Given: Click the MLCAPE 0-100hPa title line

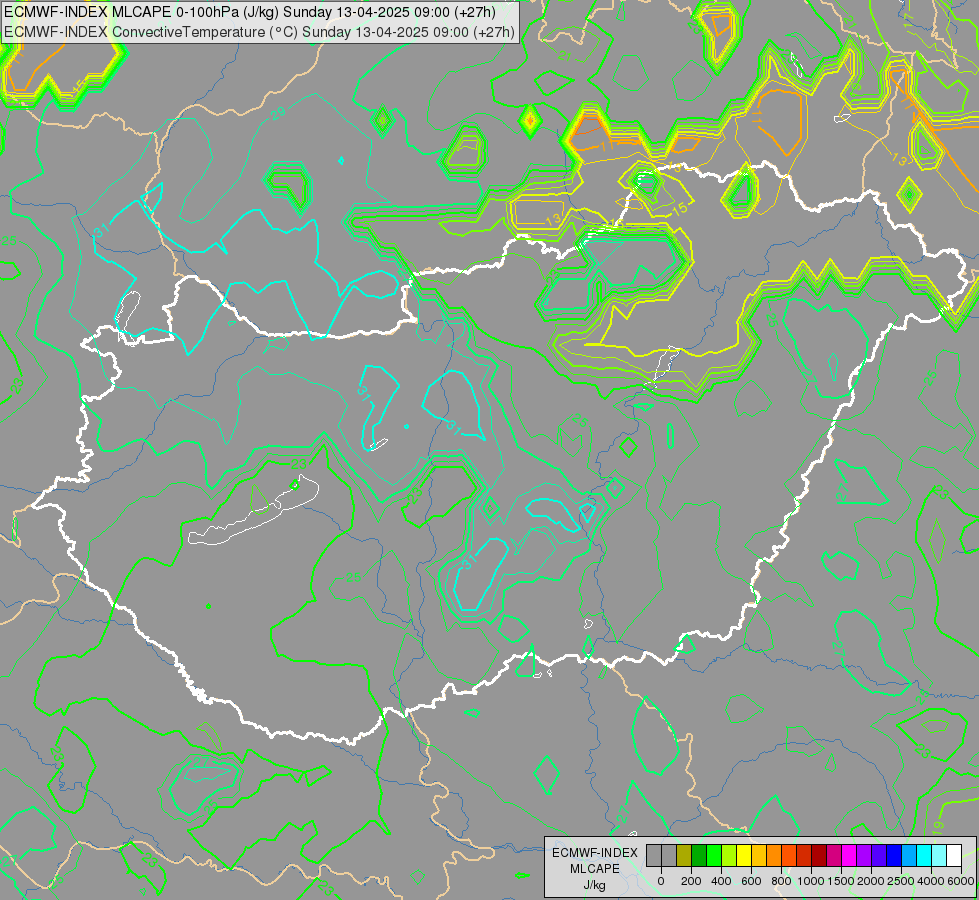Looking at the screenshot, I should pos(250,12).
